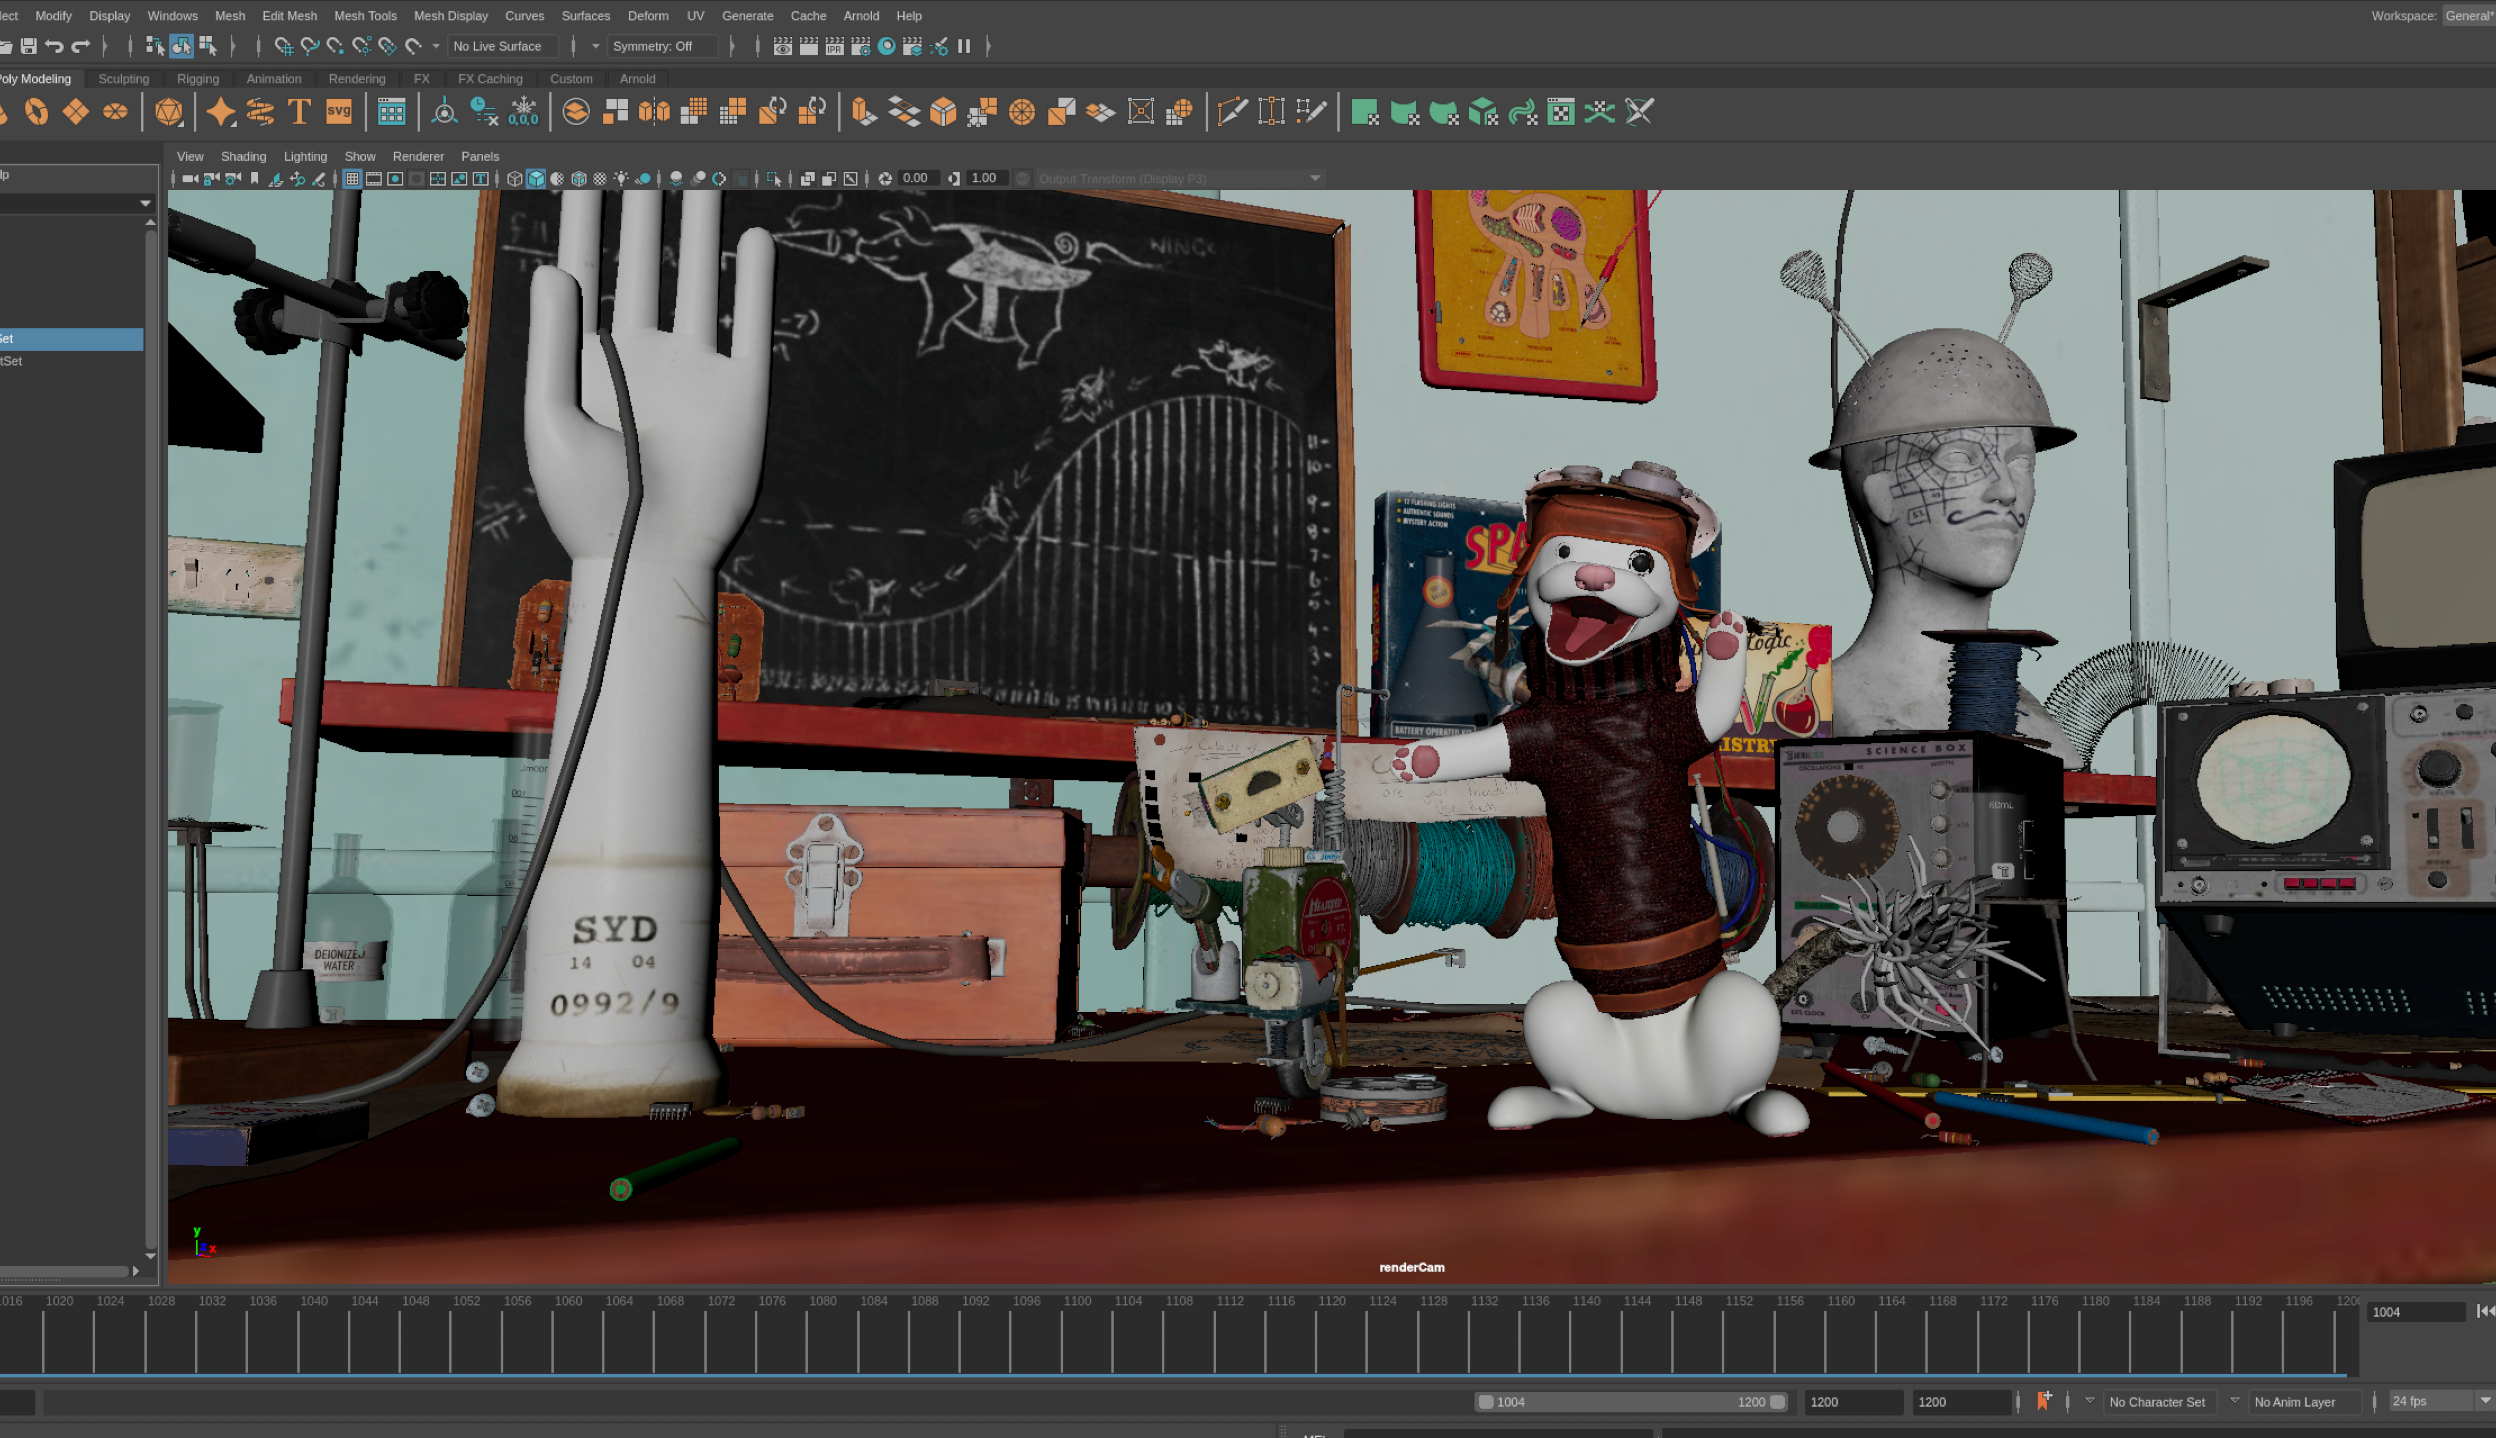Screen dimensions: 2496x1438
Task: Toggle the viewport grid display
Action: (x=352, y=179)
